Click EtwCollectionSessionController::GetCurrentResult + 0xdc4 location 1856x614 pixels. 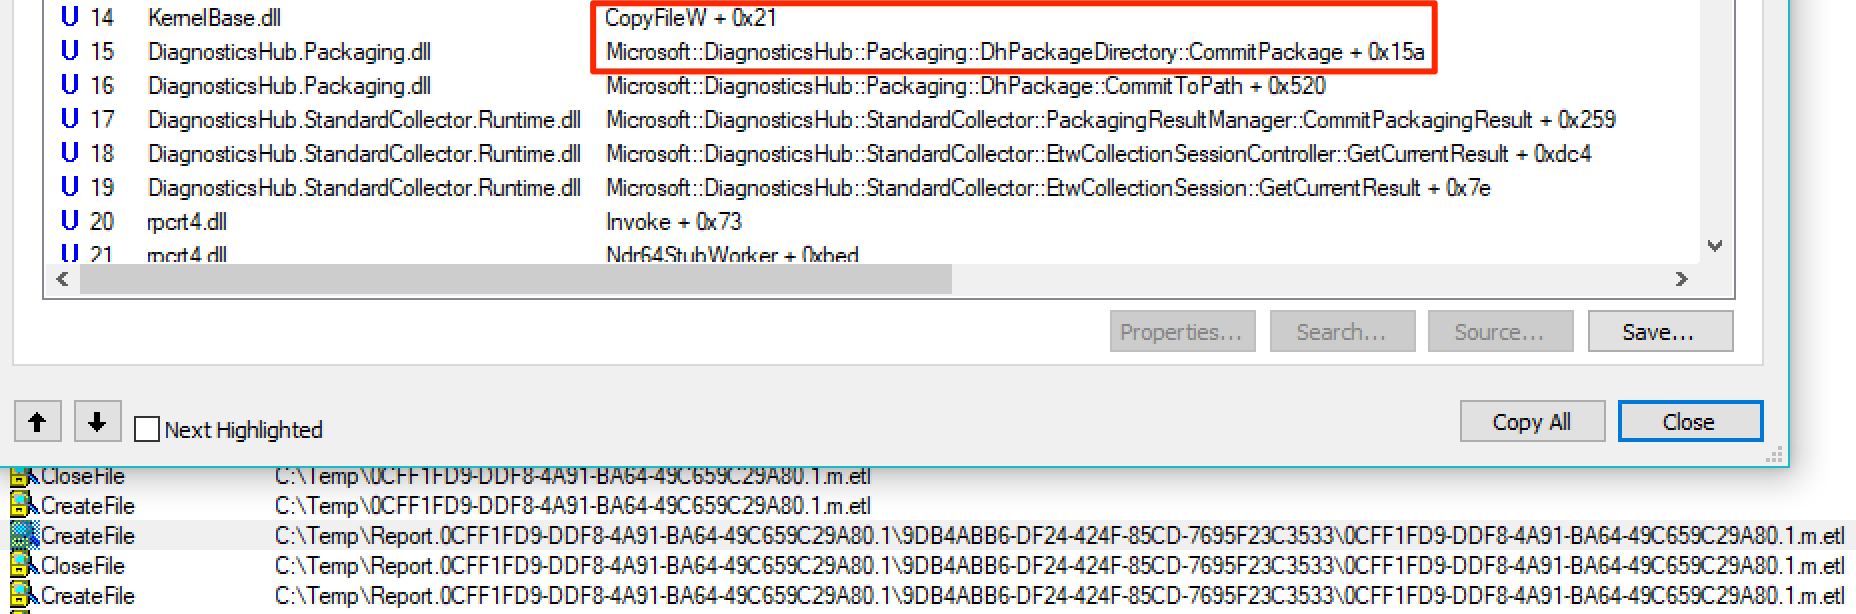(x=1098, y=154)
